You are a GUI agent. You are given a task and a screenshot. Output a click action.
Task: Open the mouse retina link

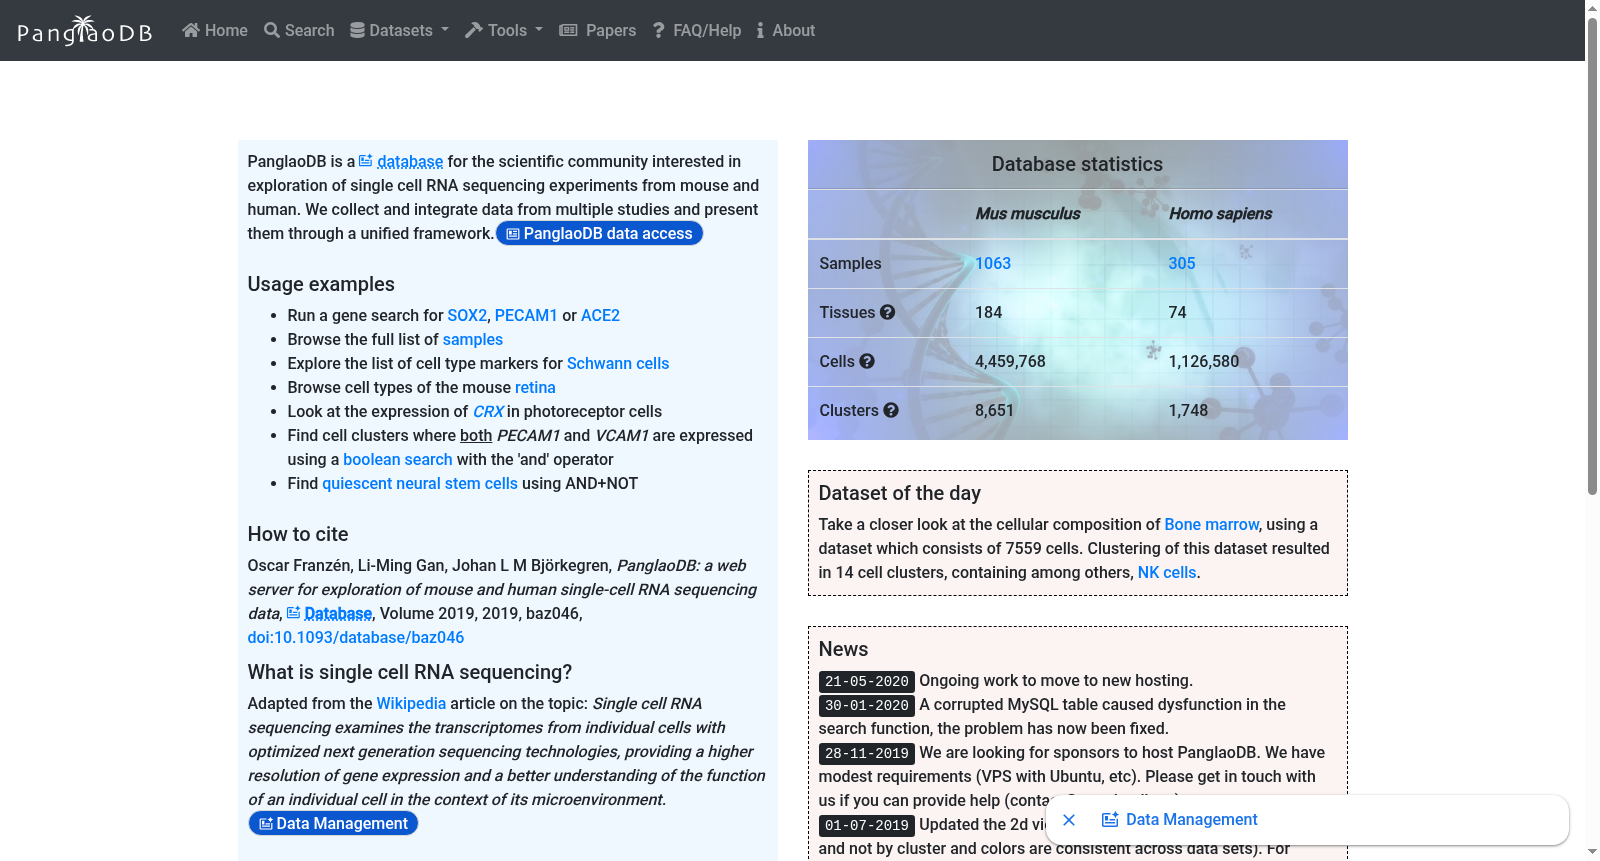click(535, 387)
